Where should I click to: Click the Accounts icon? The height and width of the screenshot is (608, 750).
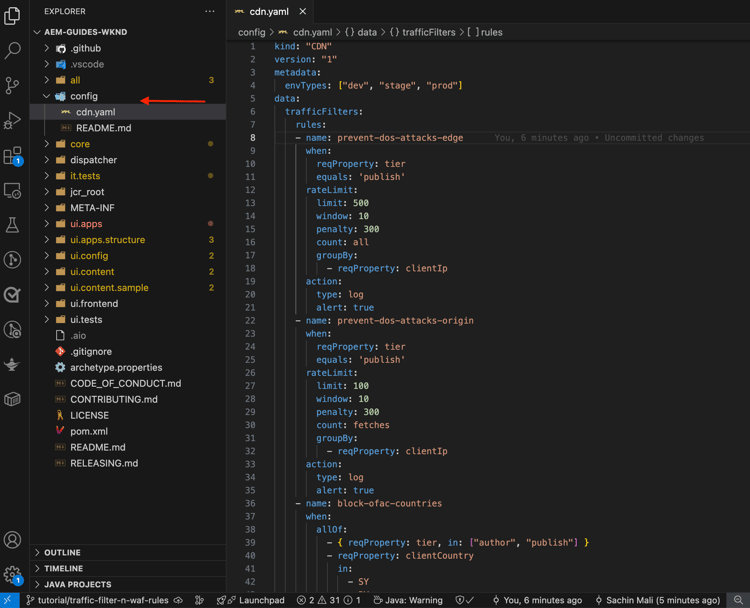tap(13, 540)
